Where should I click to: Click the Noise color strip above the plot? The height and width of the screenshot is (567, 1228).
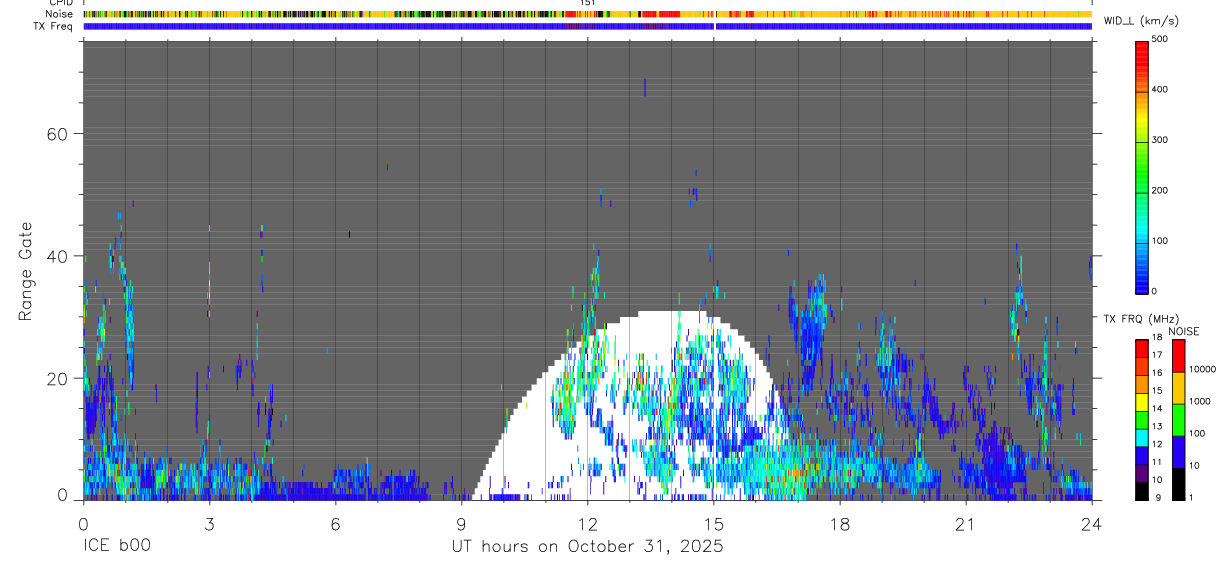pos(587,14)
